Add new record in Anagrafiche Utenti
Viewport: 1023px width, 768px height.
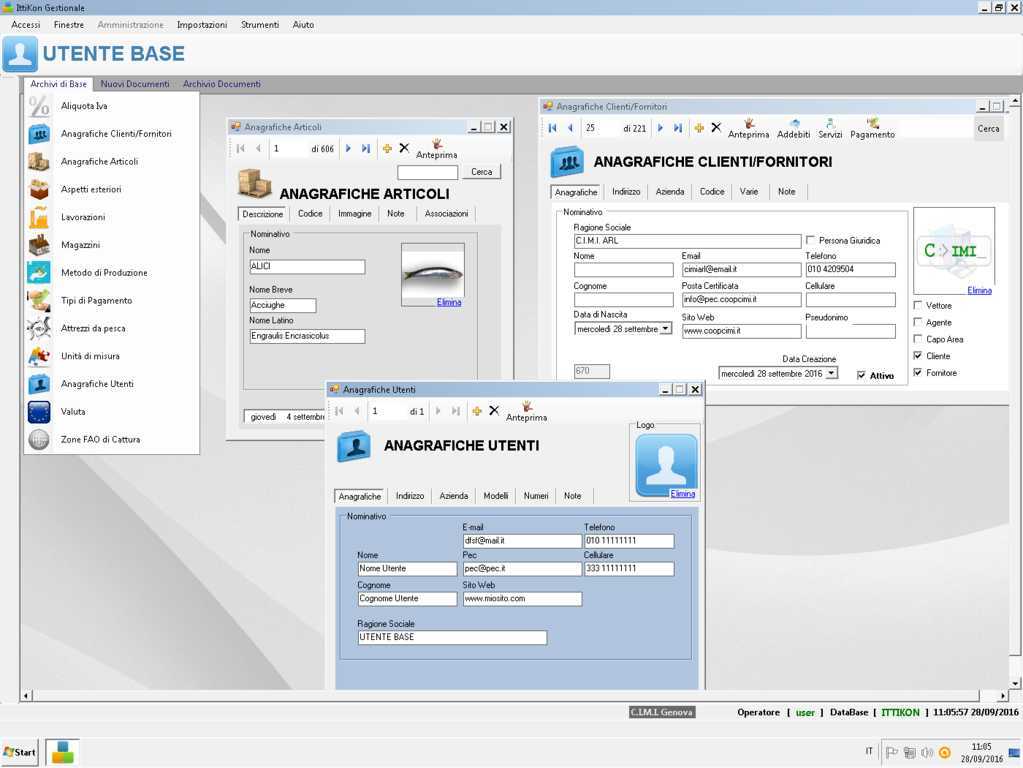coord(477,411)
